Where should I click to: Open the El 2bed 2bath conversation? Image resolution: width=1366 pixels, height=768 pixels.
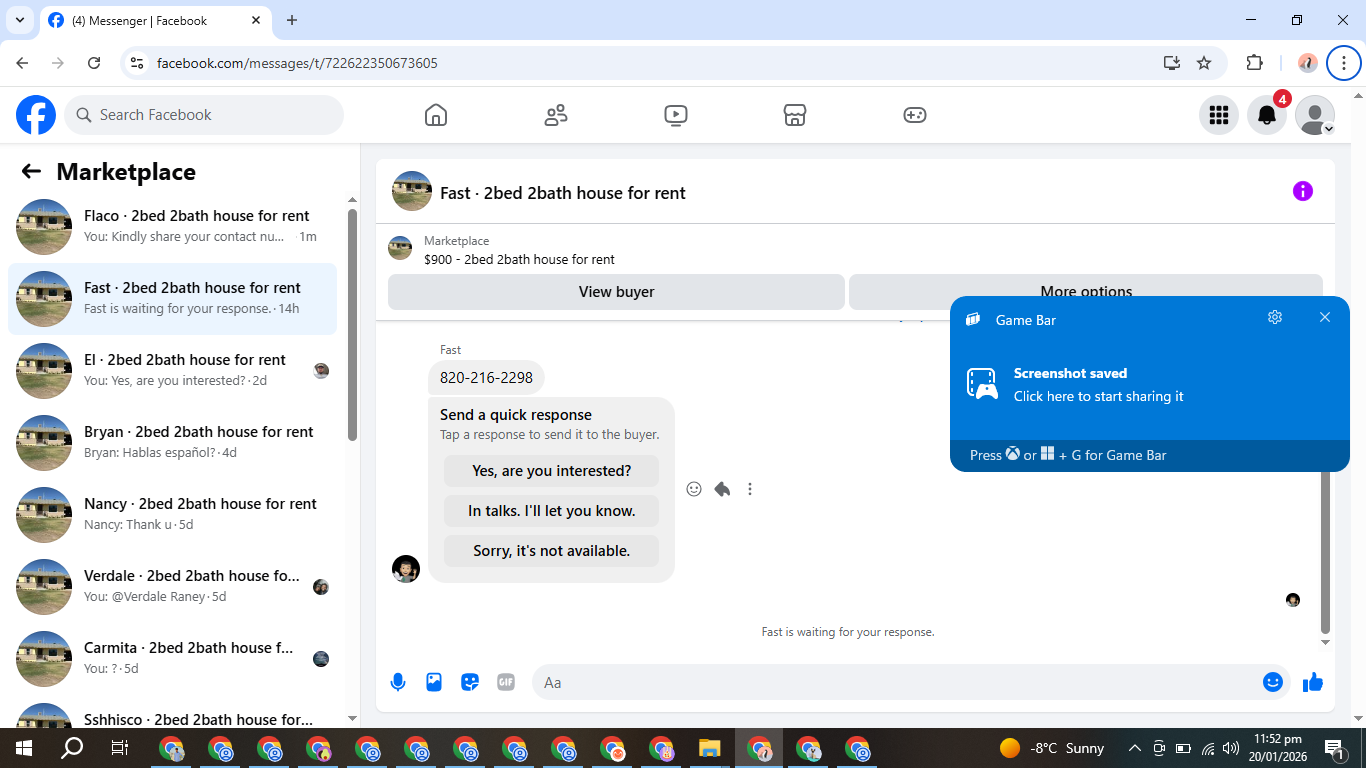point(172,371)
